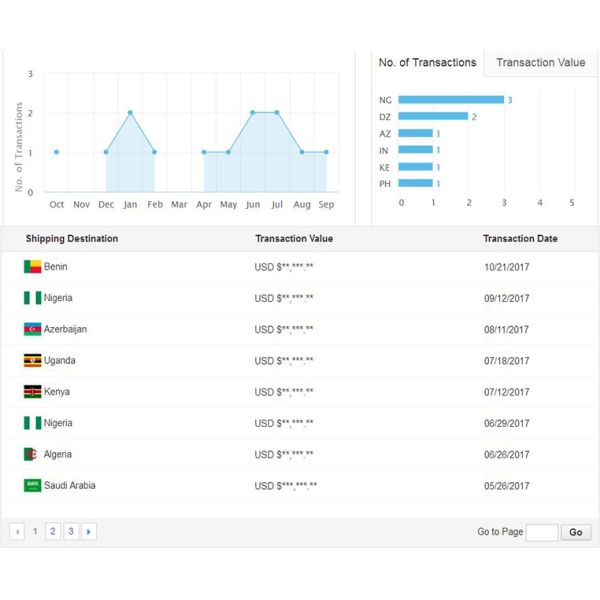Click the Azerbaijan flag icon
Image resolution: width=600 pixels, height=600 pixels.
pos(32,329)
